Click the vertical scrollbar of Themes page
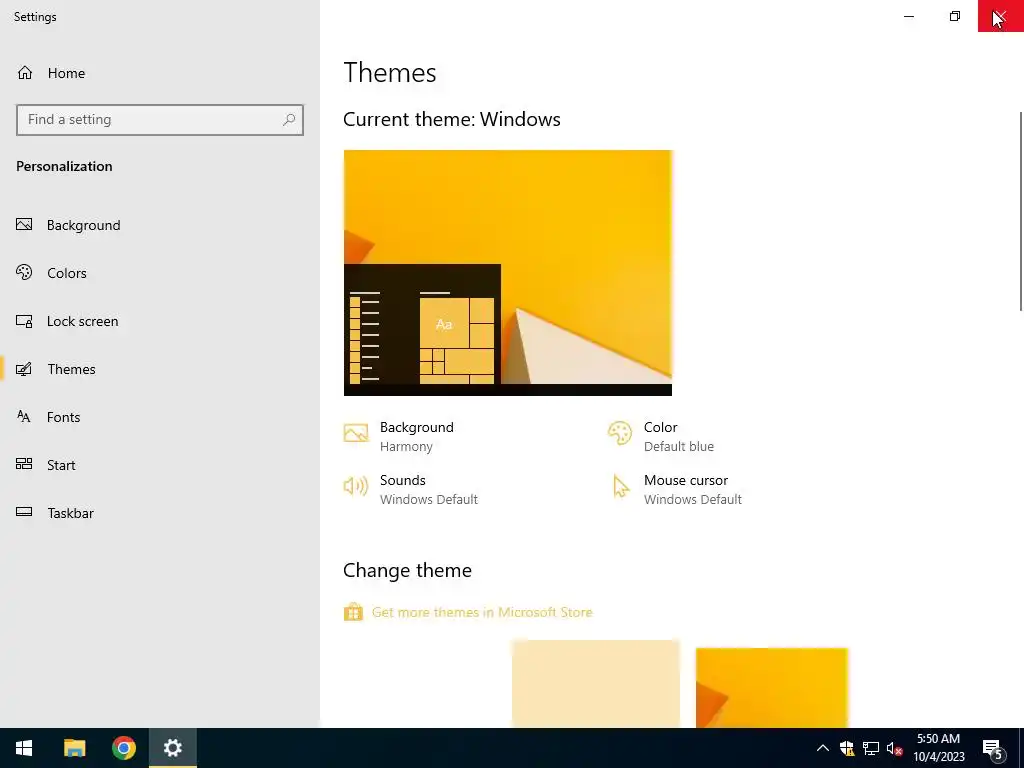 tap(1020, 211)
